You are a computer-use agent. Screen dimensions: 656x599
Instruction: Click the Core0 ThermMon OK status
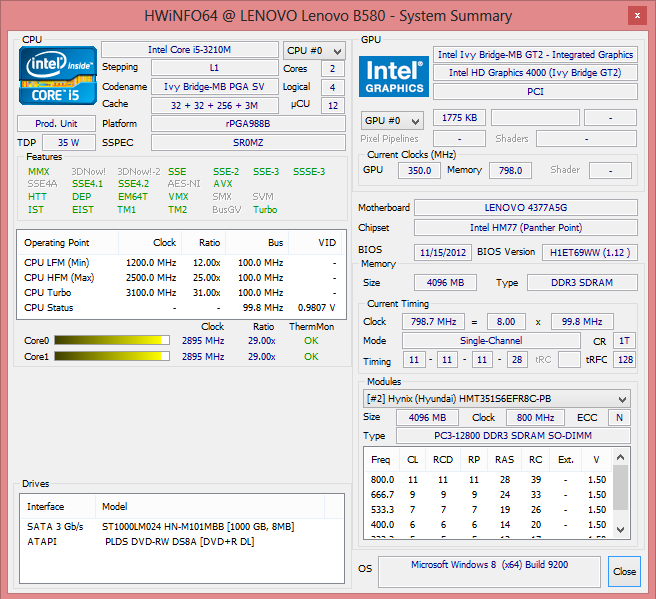click(x=311, y=341)
